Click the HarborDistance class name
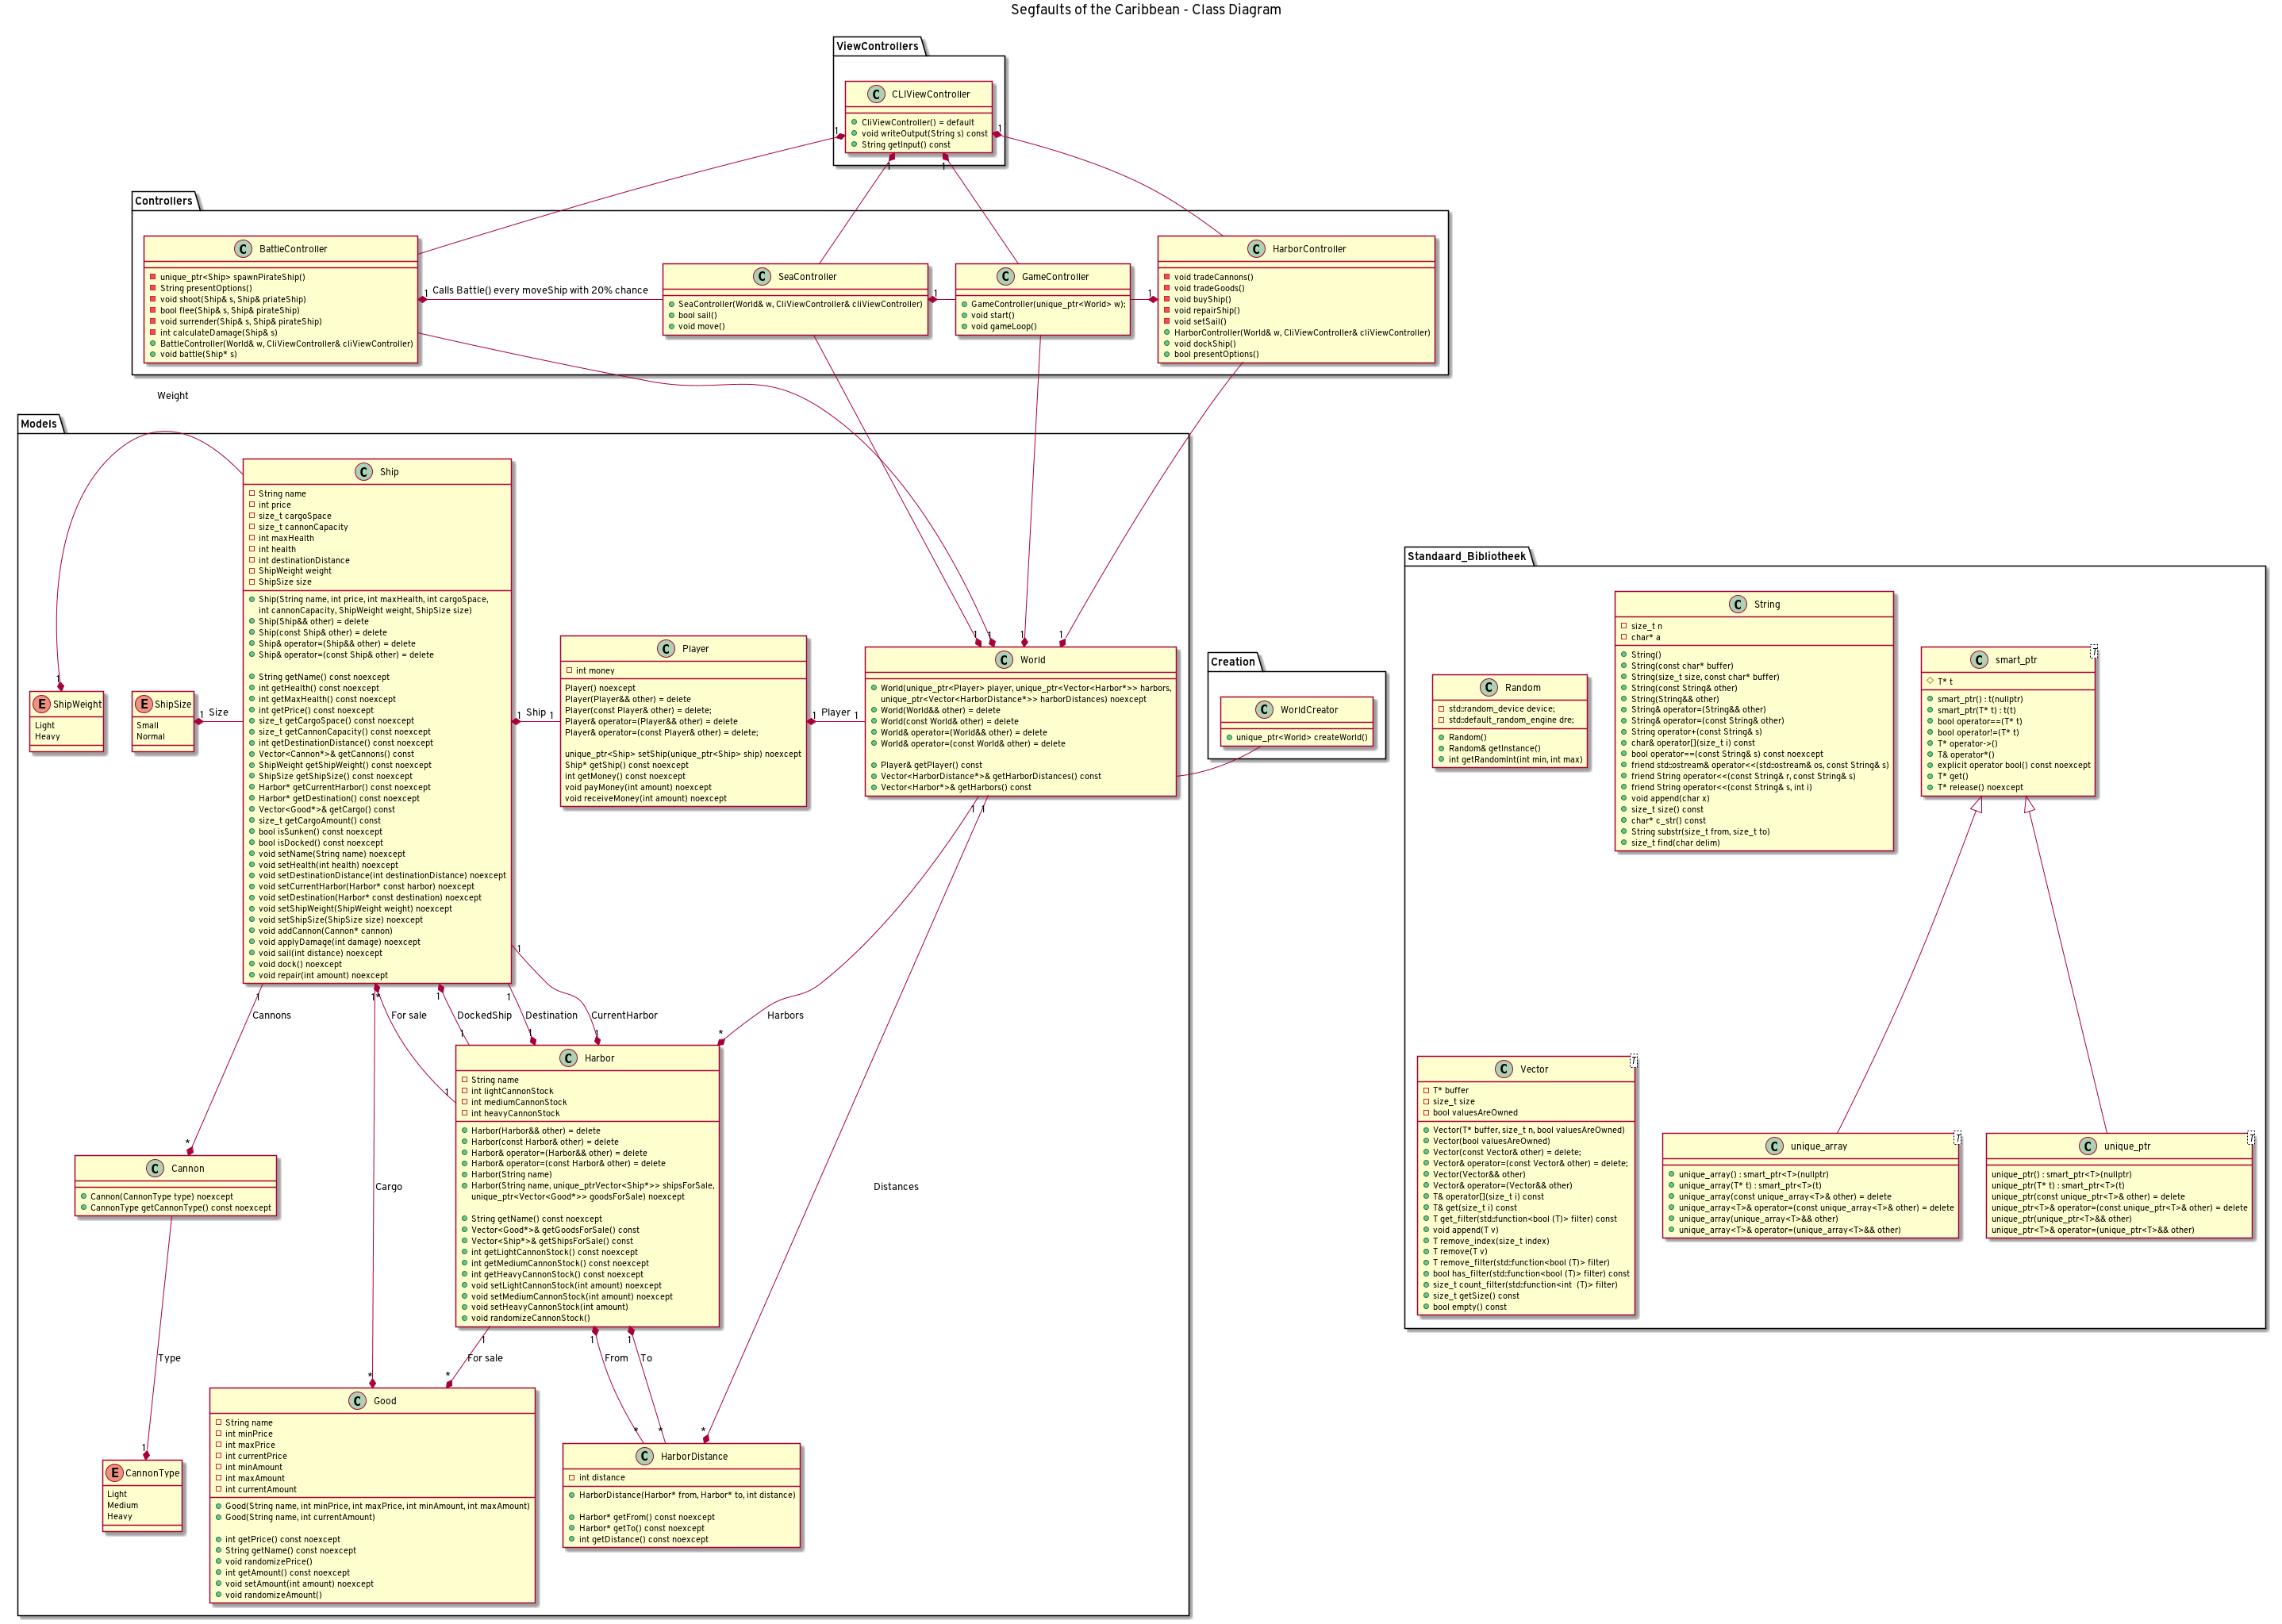 pyautogui.click(x=694, y=1456)
